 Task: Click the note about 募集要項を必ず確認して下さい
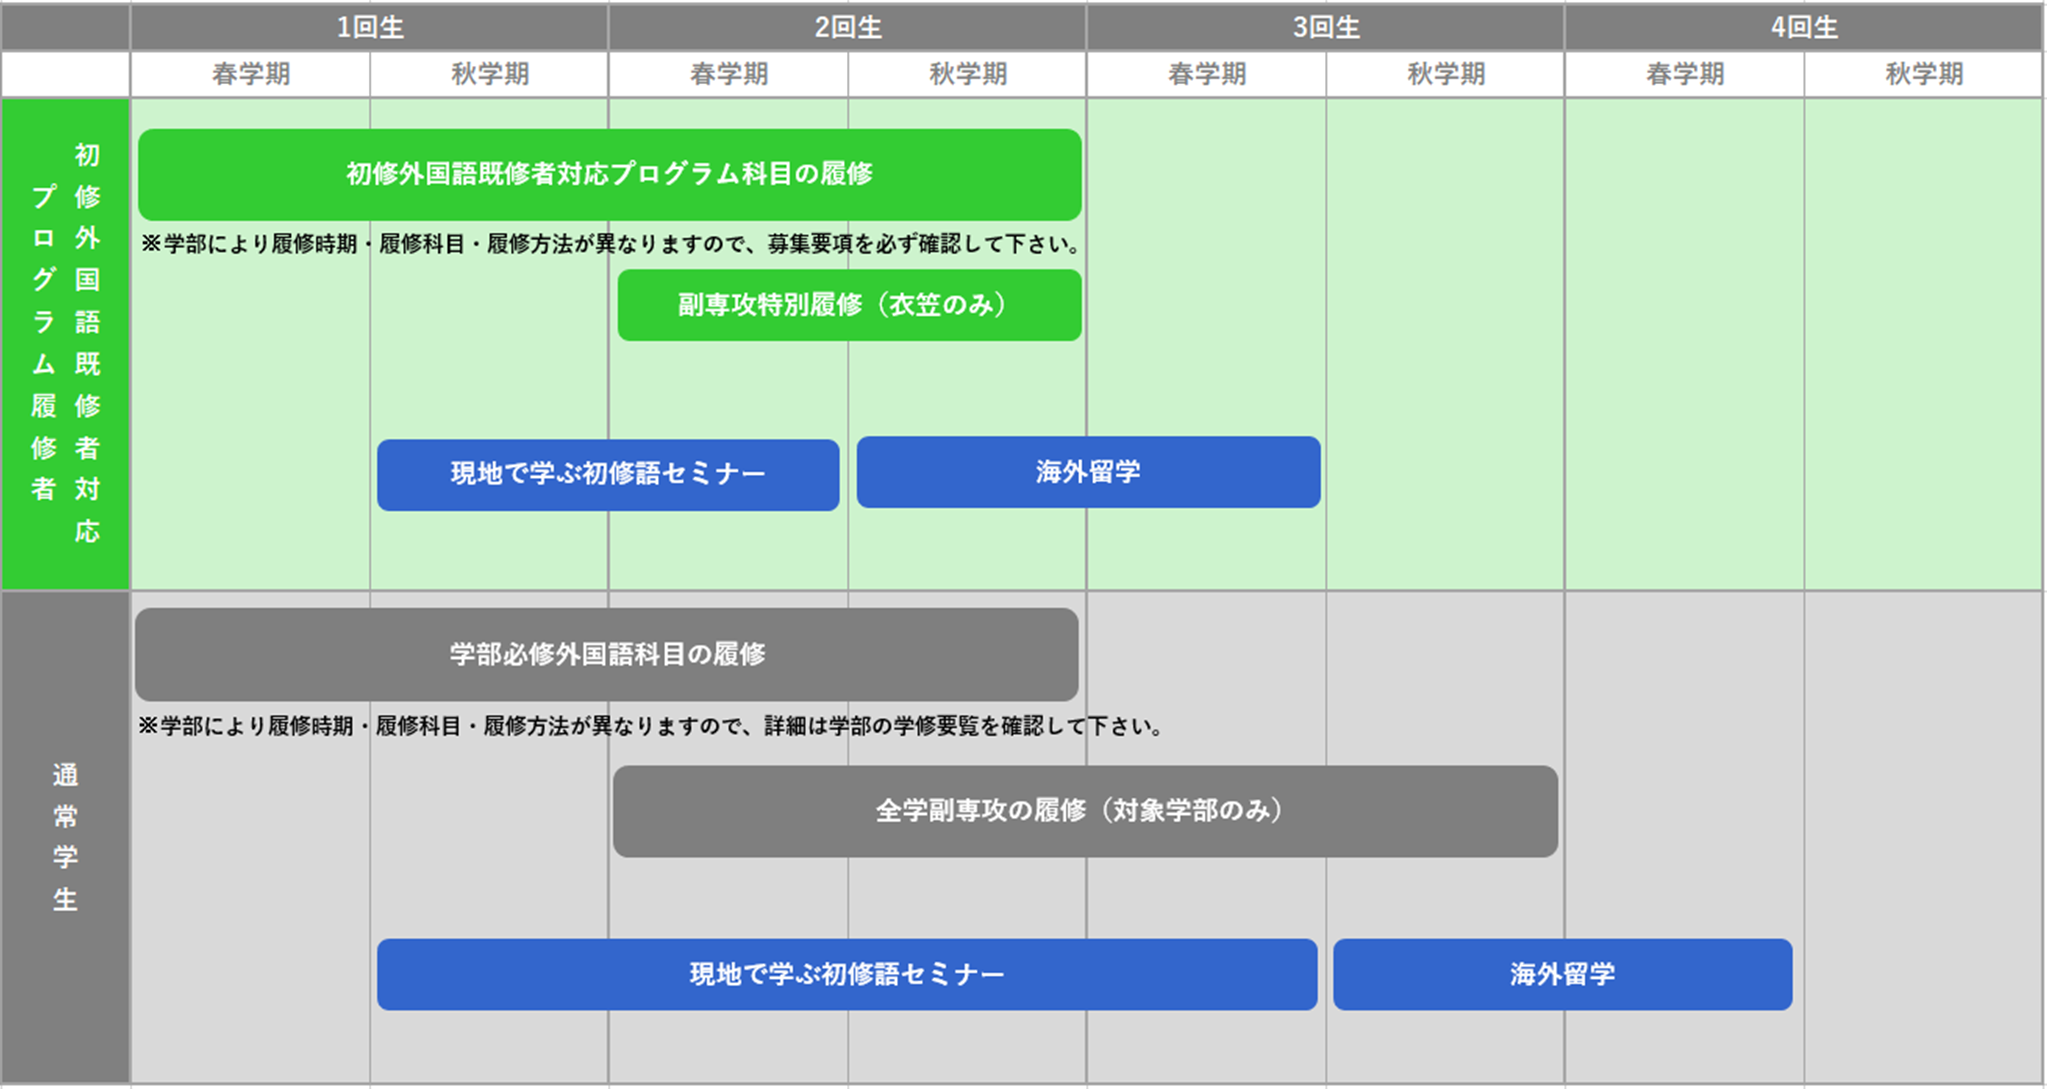point(611,244)
